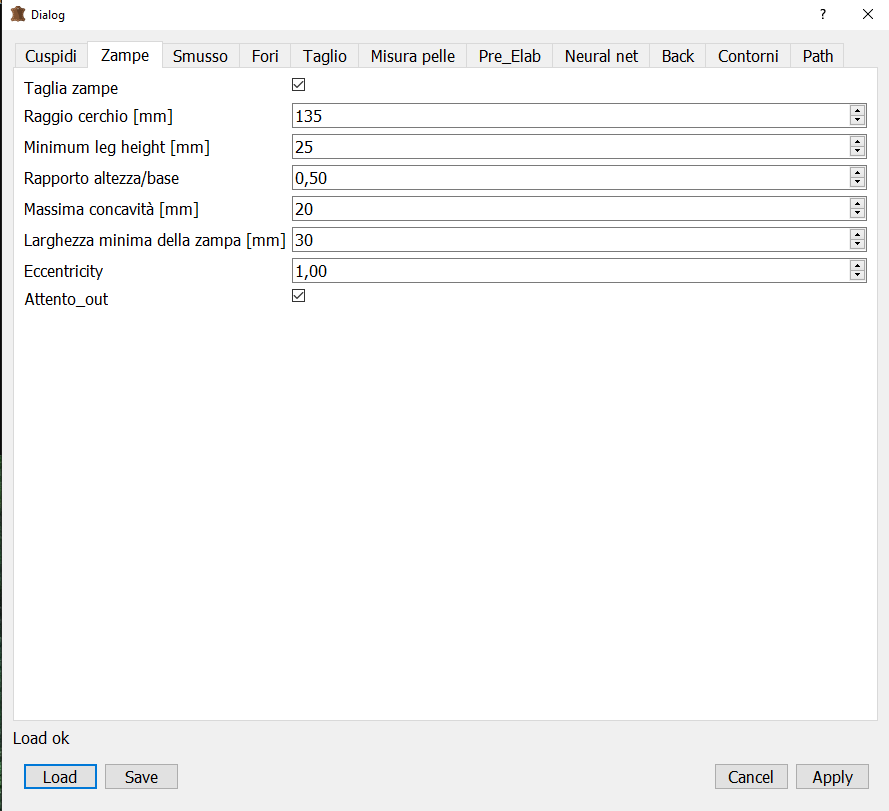The height and width of the screenshot is (811, 889).
Task: Open the Neural net tab
Action: 601,56
